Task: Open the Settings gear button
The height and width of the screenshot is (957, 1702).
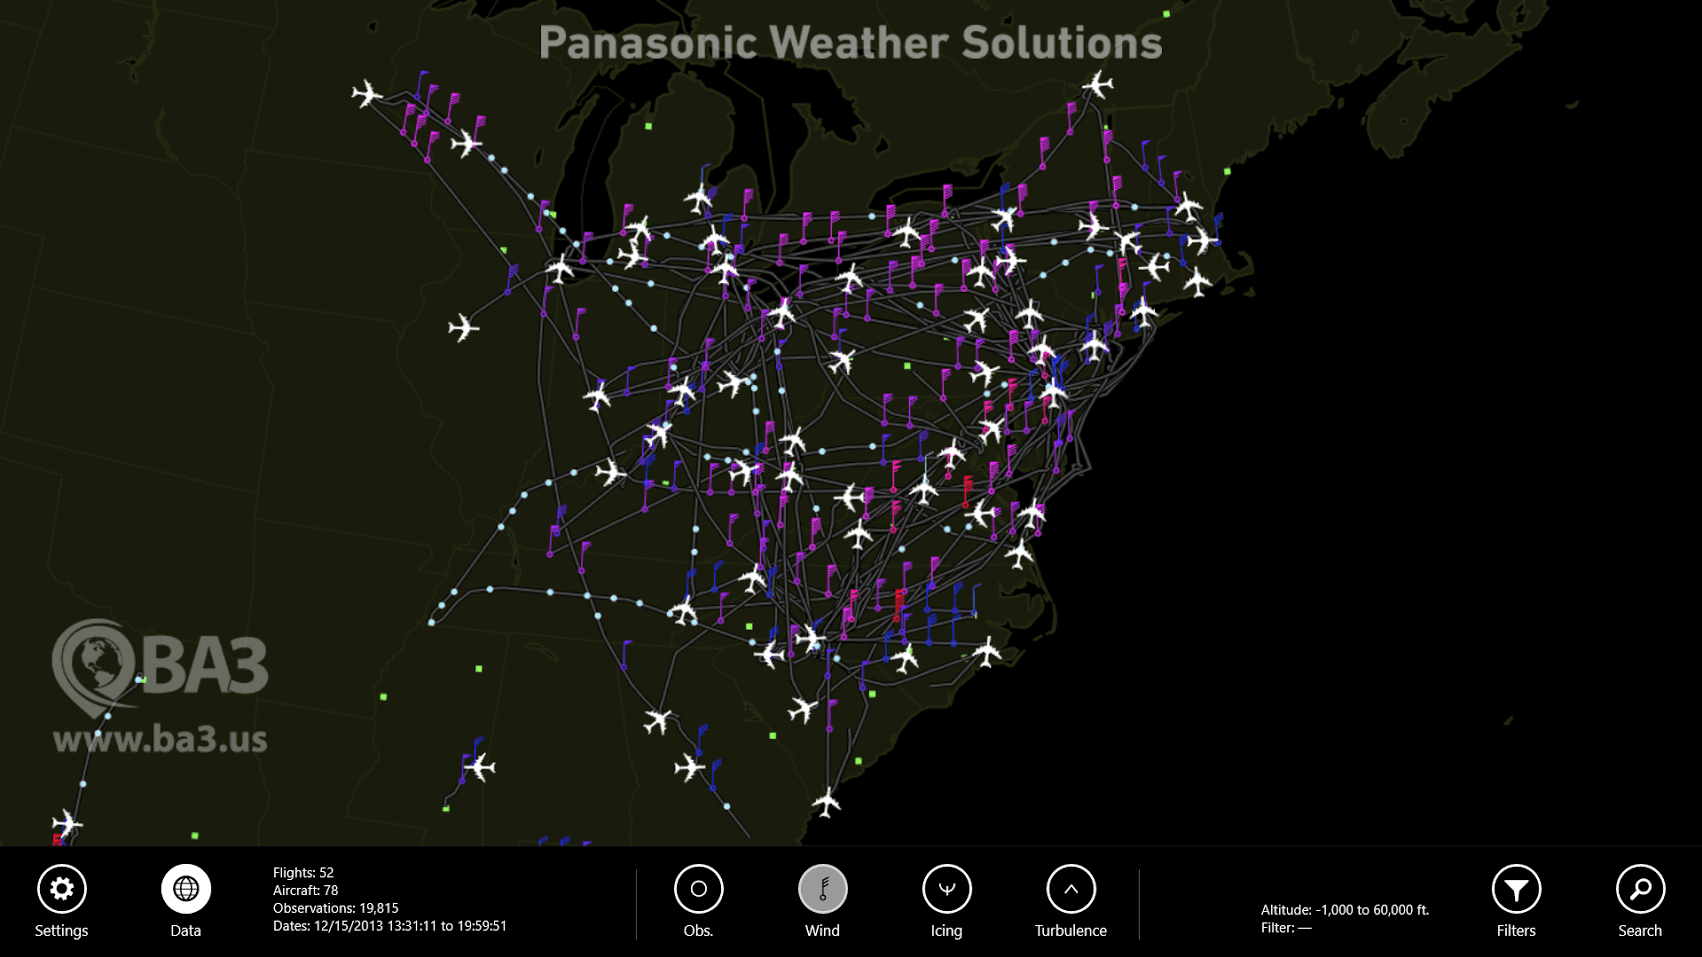Action: point(62,889)
